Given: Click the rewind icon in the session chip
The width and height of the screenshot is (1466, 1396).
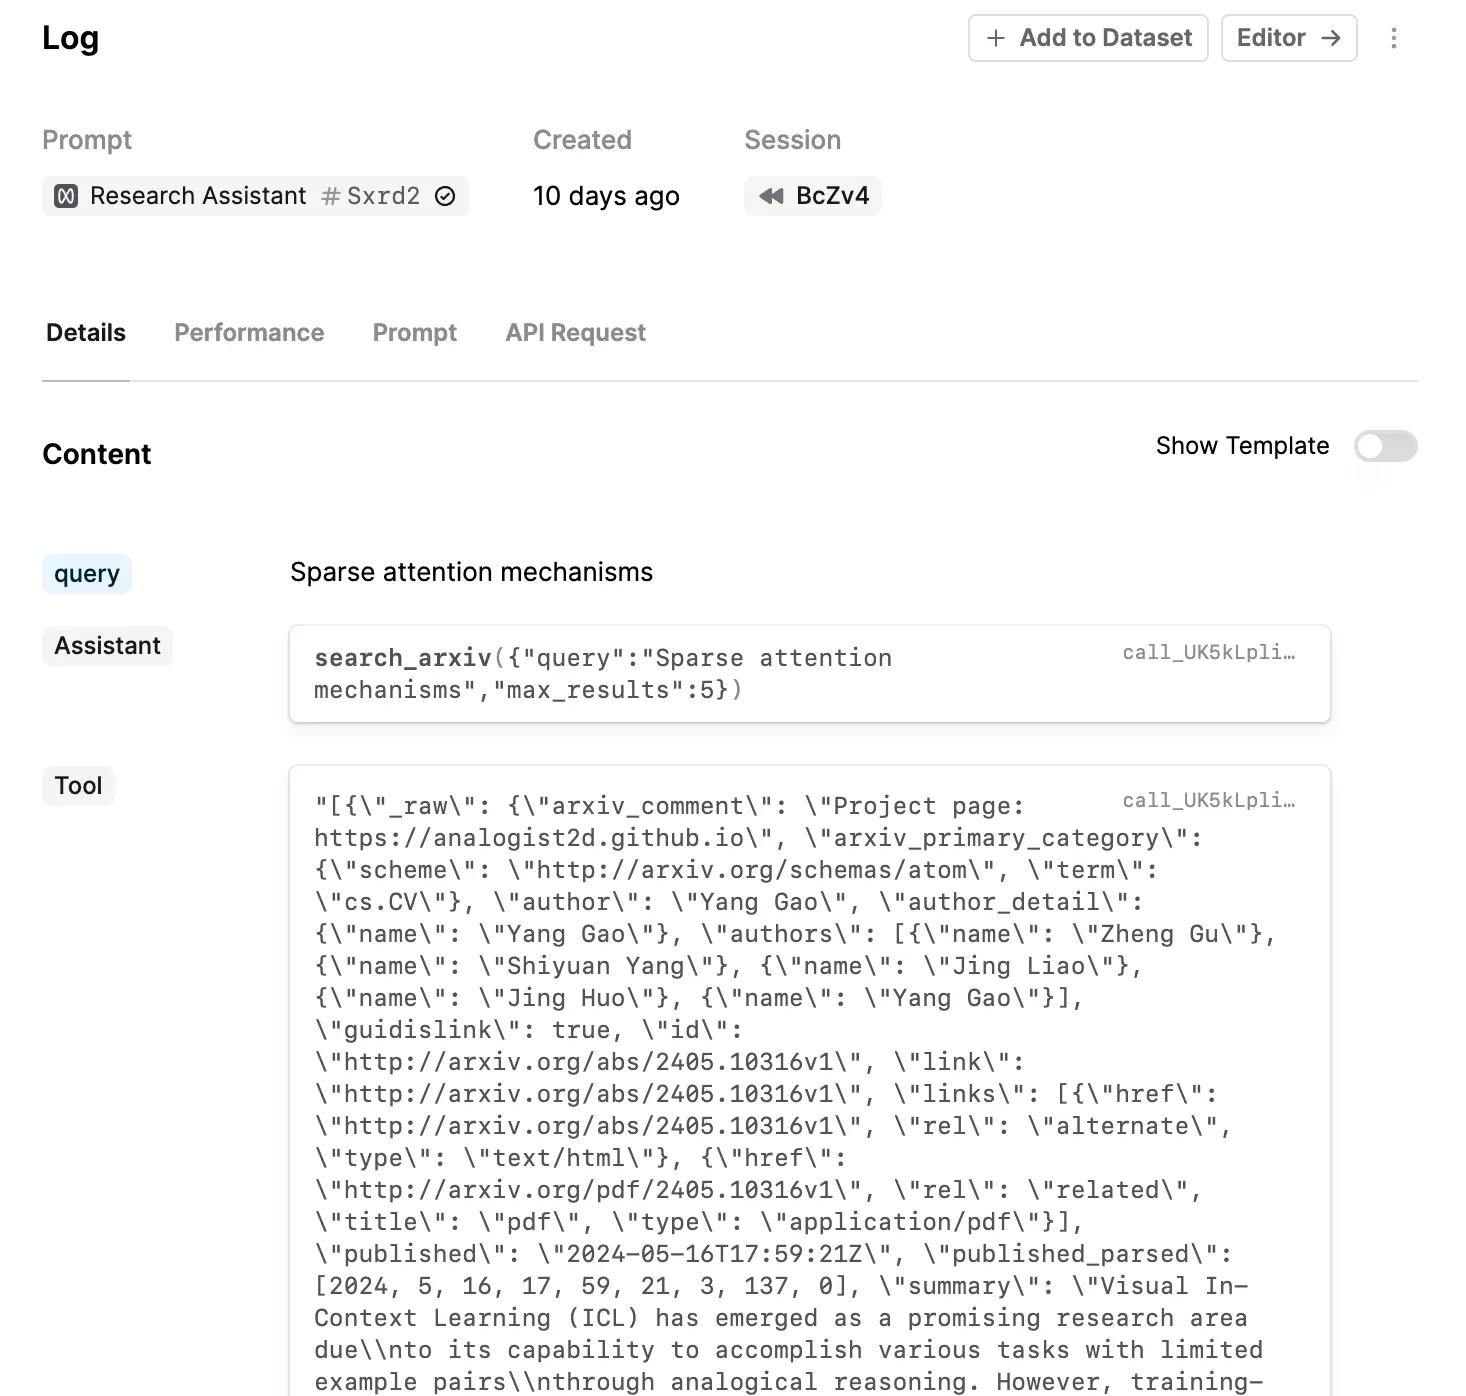Looking at the screenshot, I should pyautogui.click(x=771, y=196).
